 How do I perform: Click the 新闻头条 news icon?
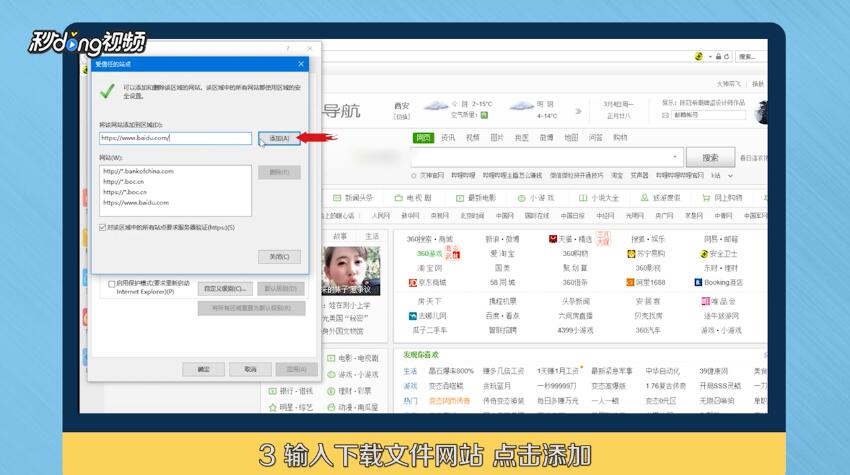click(x=337, y=198)
